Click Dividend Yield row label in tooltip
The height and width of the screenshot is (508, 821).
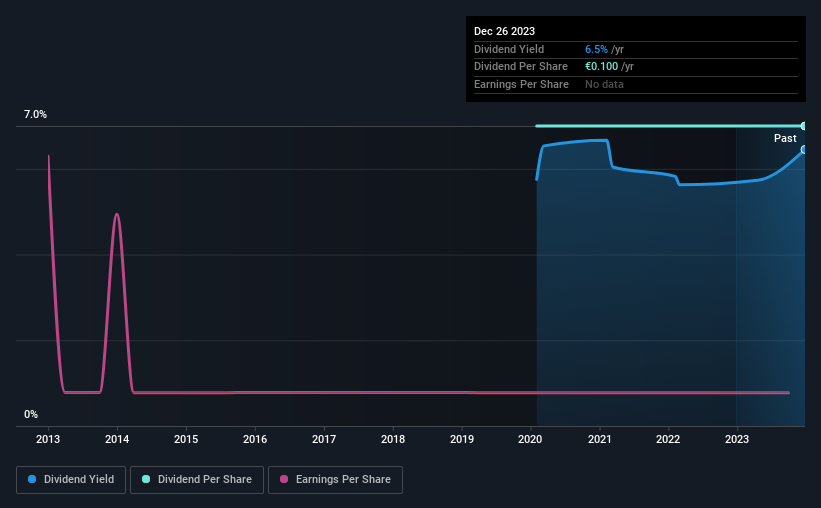509,49
